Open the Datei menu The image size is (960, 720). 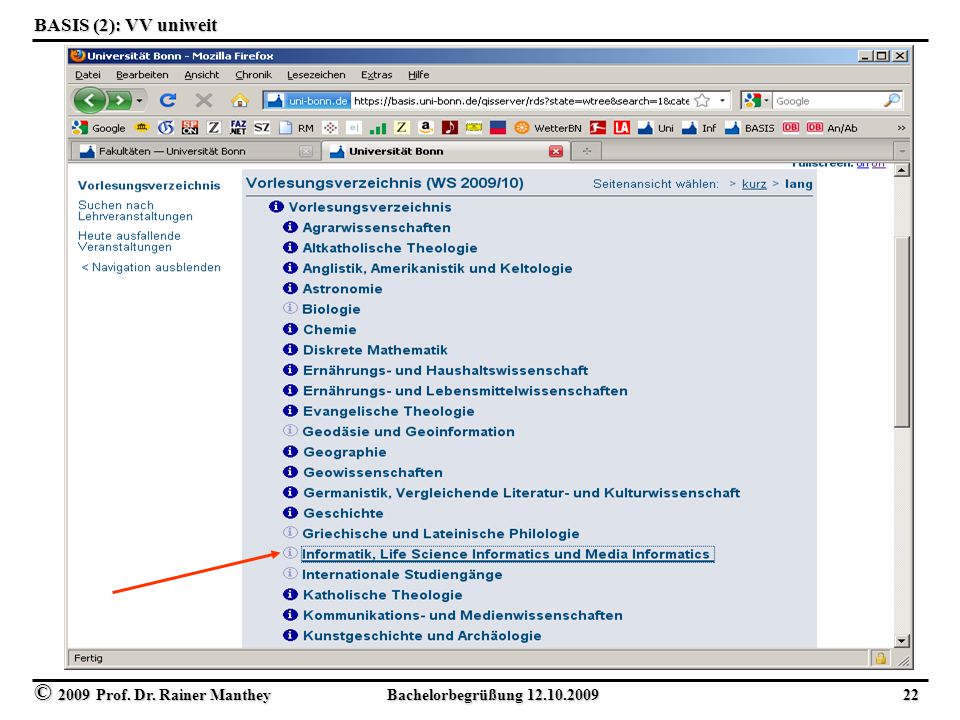point(88,75)
